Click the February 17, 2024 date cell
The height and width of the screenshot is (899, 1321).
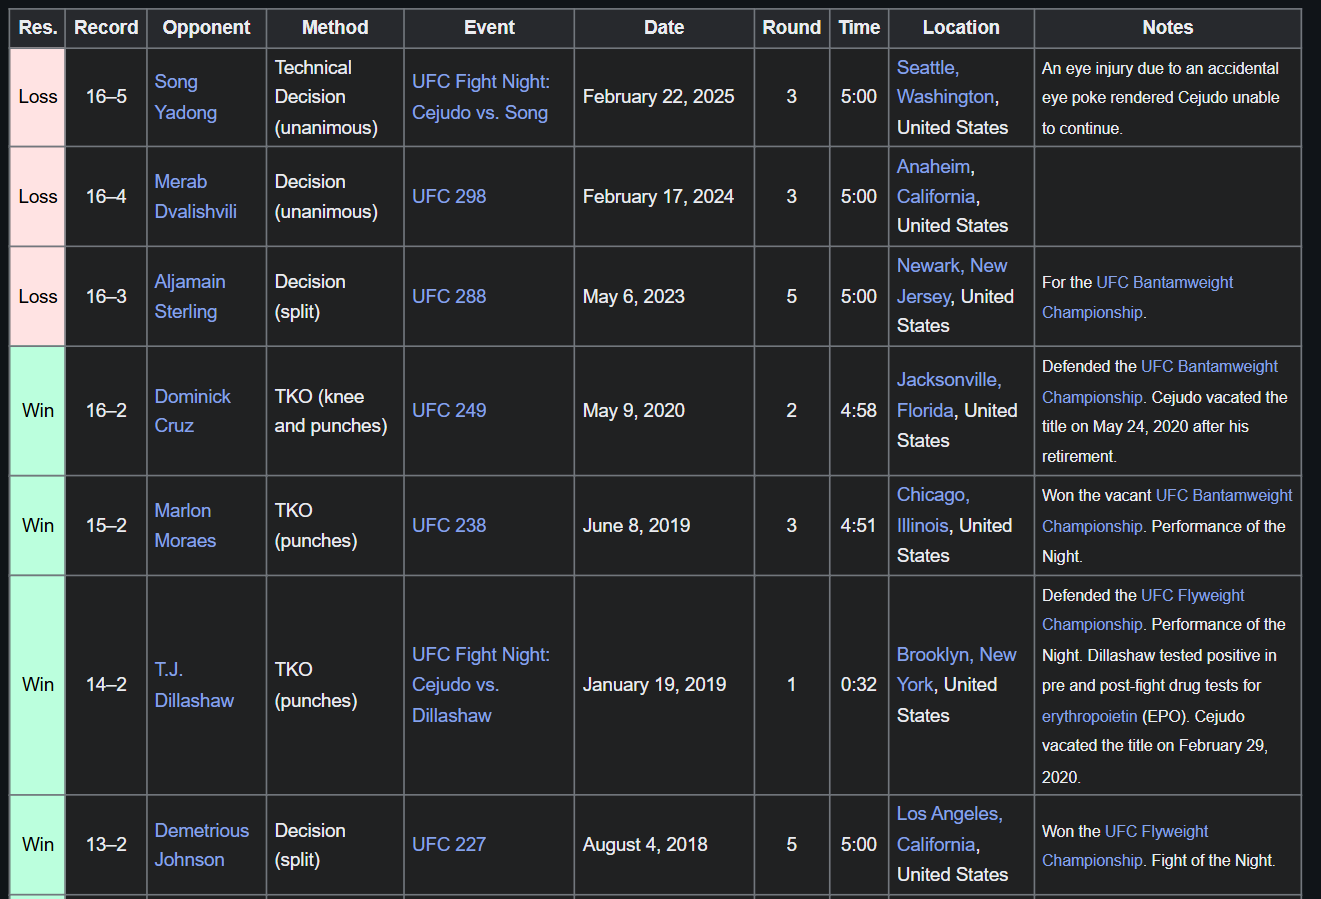coord(664,196)
